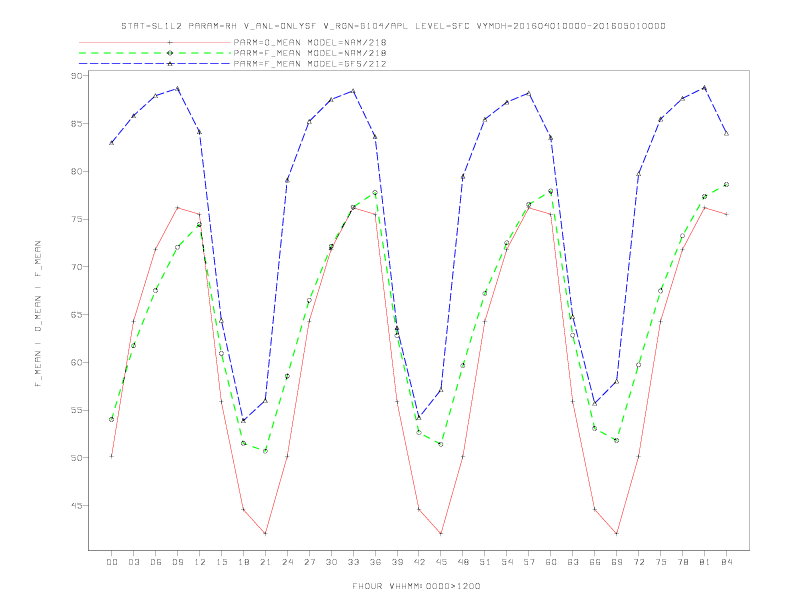Click the y-axis tick label 80

pos(76,172)
